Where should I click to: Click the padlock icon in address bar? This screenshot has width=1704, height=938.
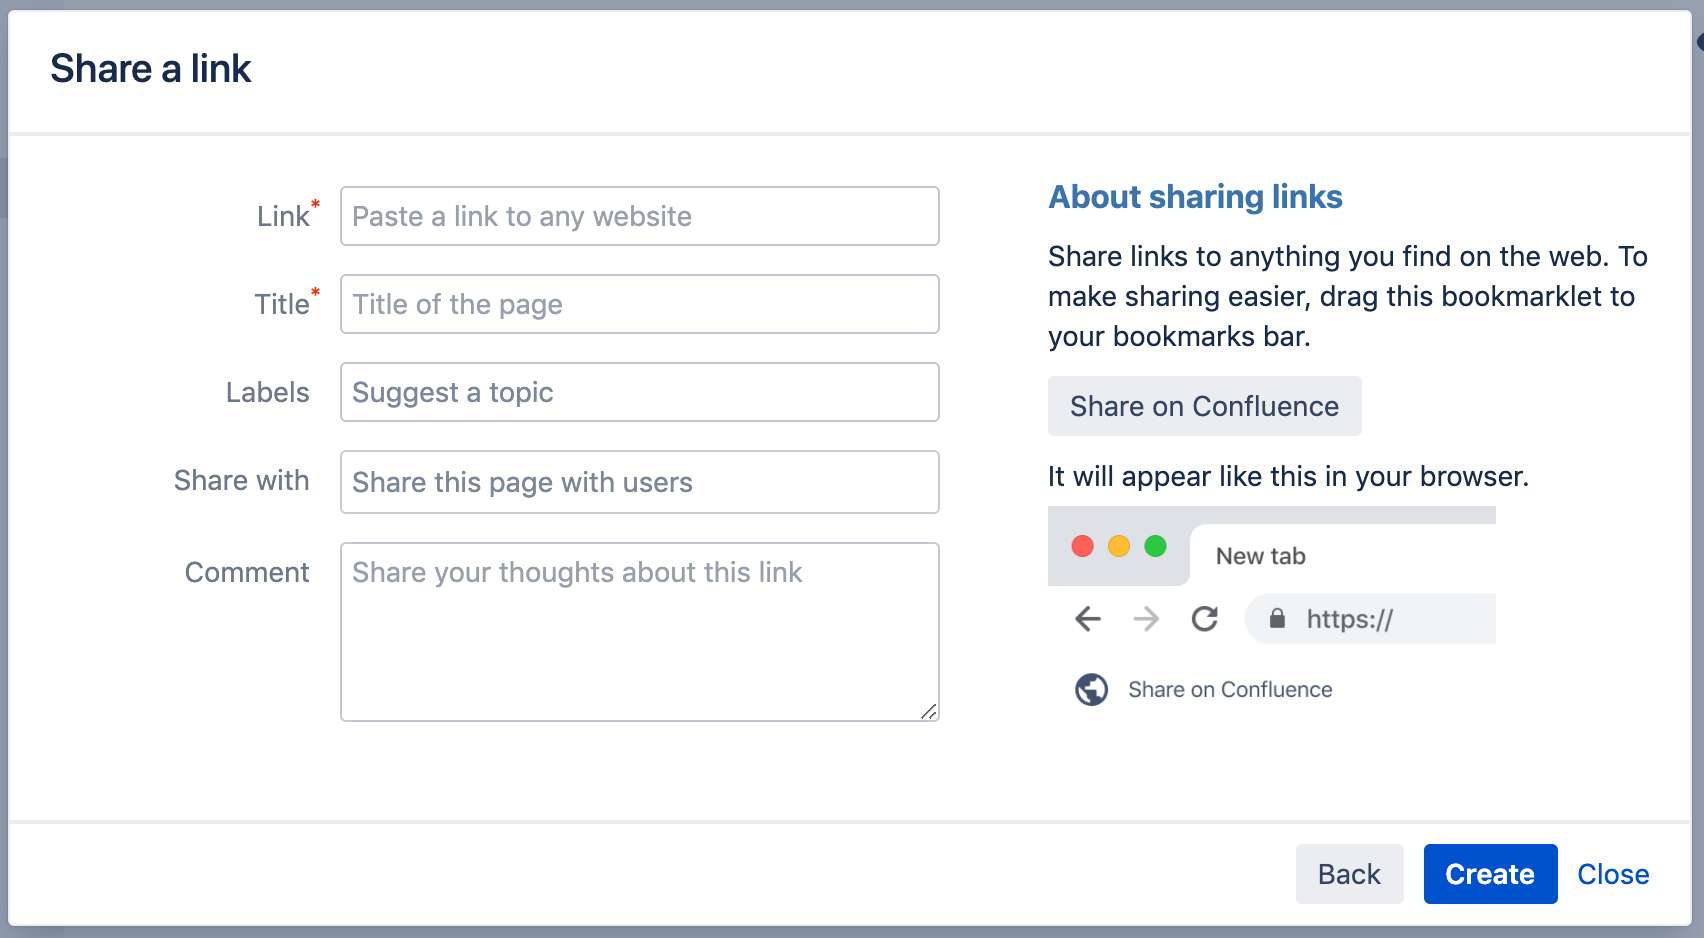tap(1277, 619)
